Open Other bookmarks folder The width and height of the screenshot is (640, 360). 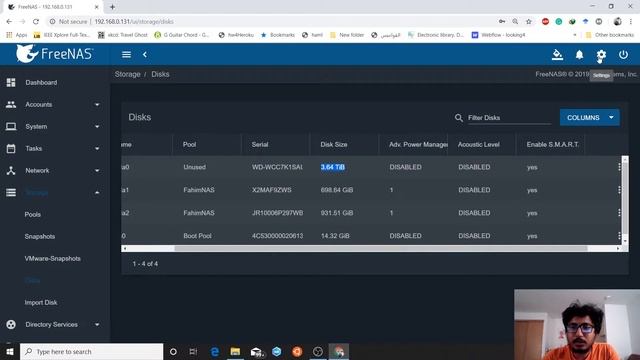(610, 35)
